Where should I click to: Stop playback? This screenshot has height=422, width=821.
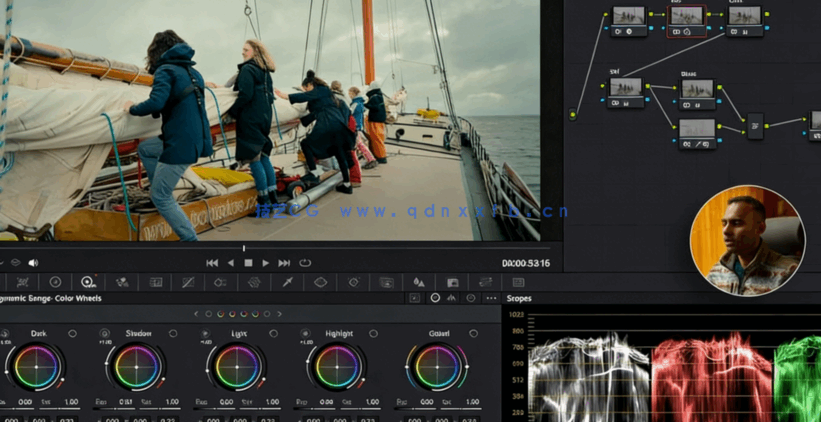point(248,263)
